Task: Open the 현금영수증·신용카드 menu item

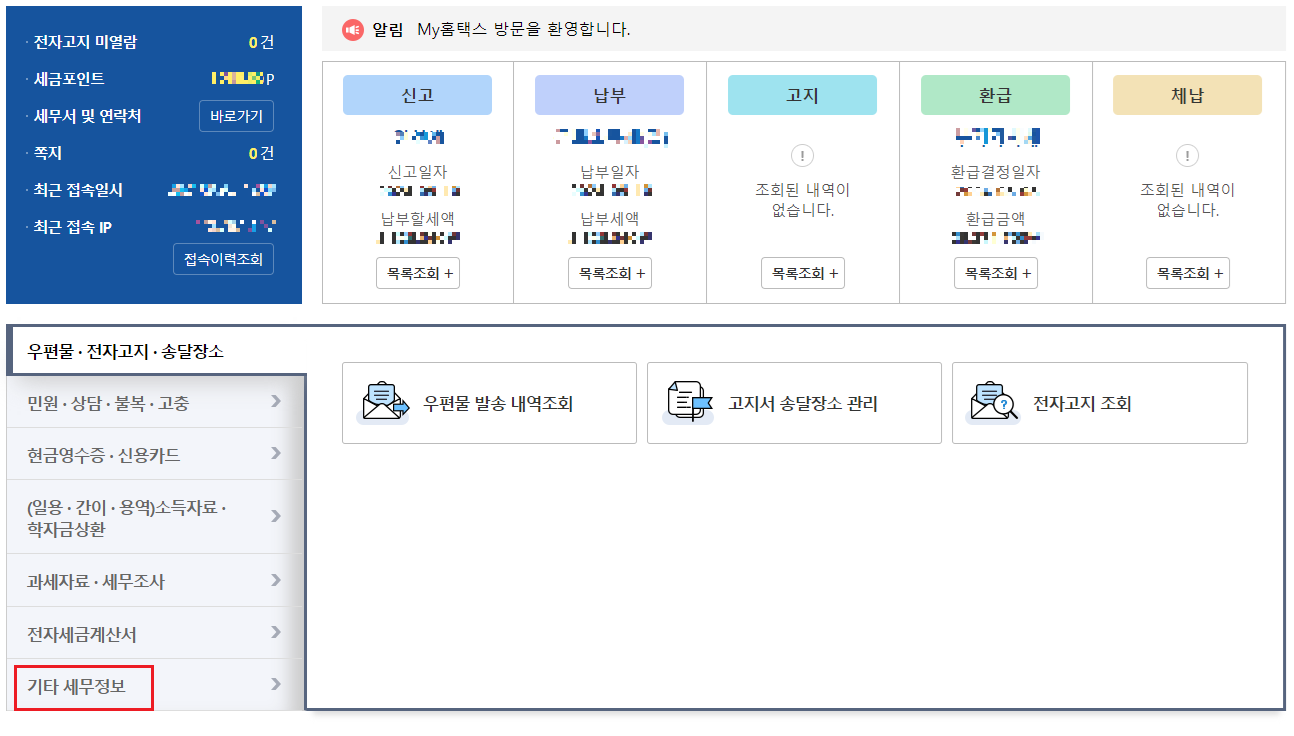Action: click(155, 455)
